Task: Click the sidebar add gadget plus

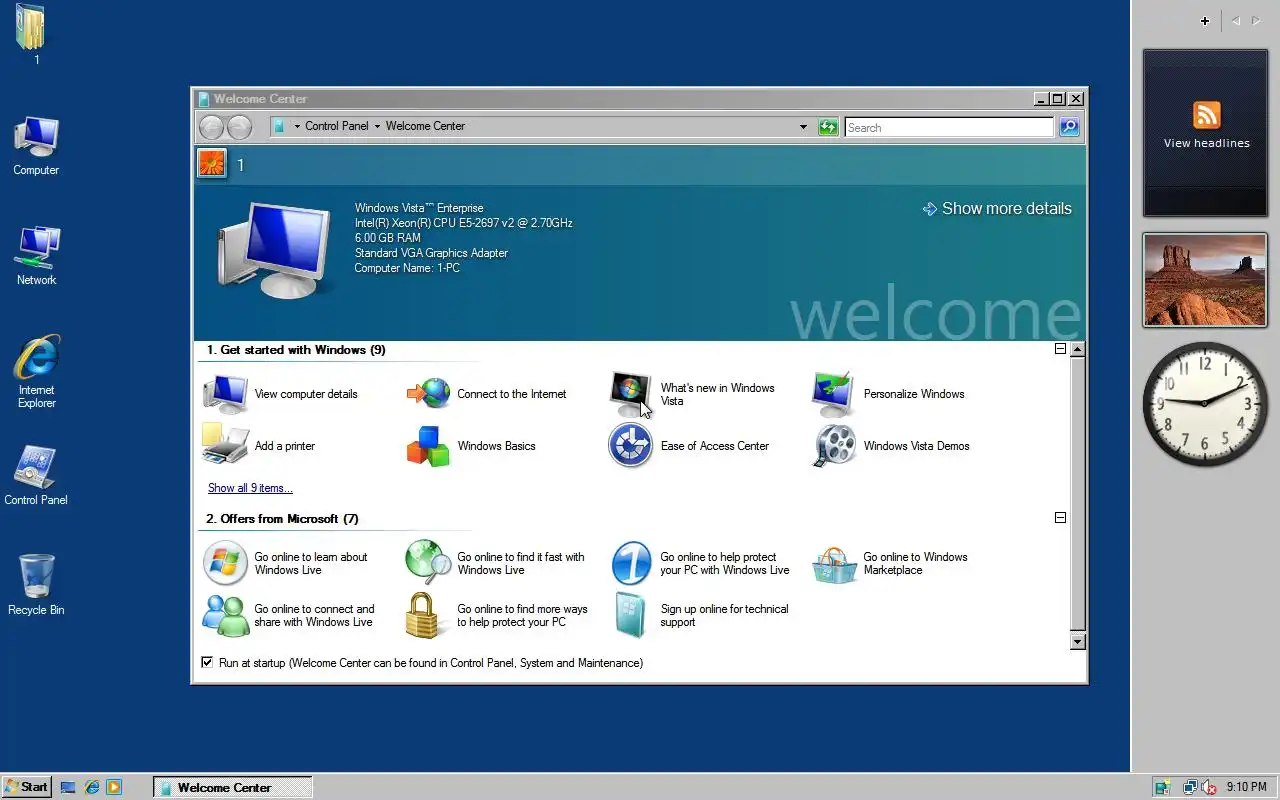Action: 1205,21
